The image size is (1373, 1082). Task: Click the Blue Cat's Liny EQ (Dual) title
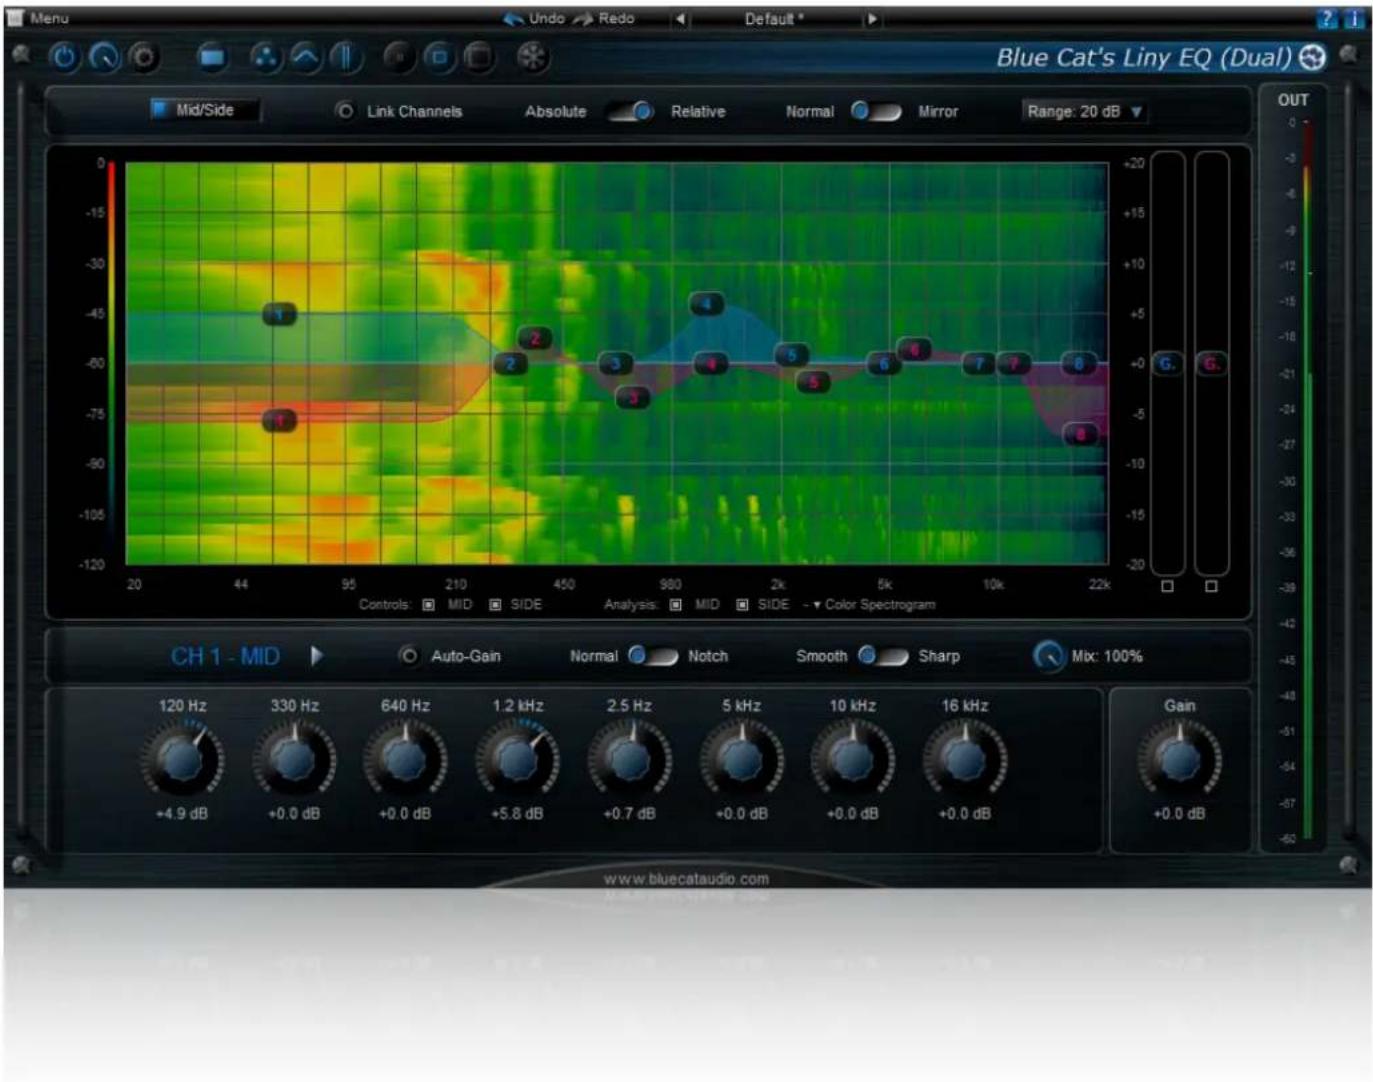click(1143, 57)
